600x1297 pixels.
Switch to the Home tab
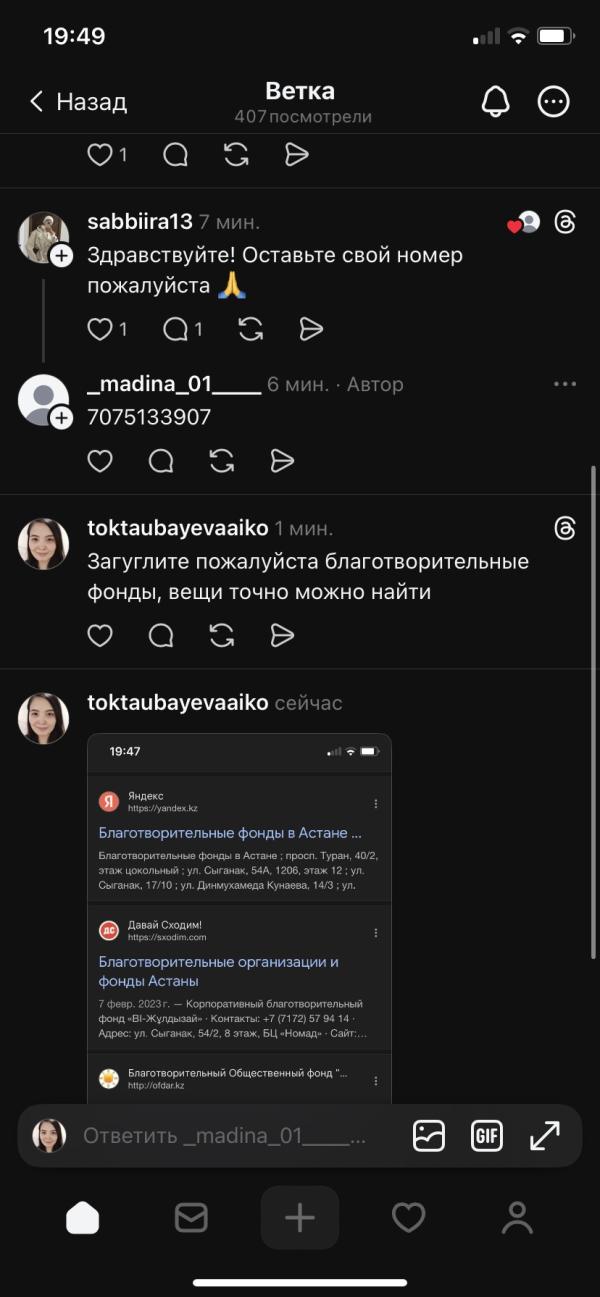point(83,1217)
